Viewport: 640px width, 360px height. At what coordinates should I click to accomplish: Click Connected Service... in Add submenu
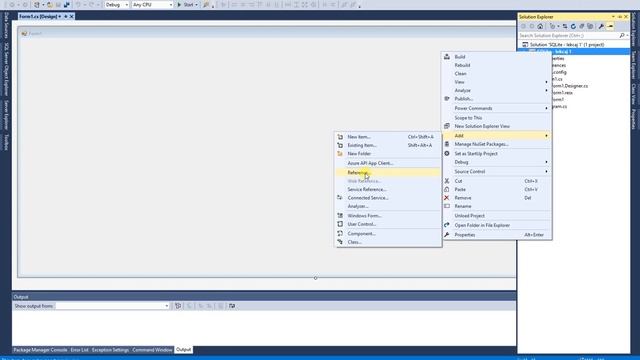[388, 198]
